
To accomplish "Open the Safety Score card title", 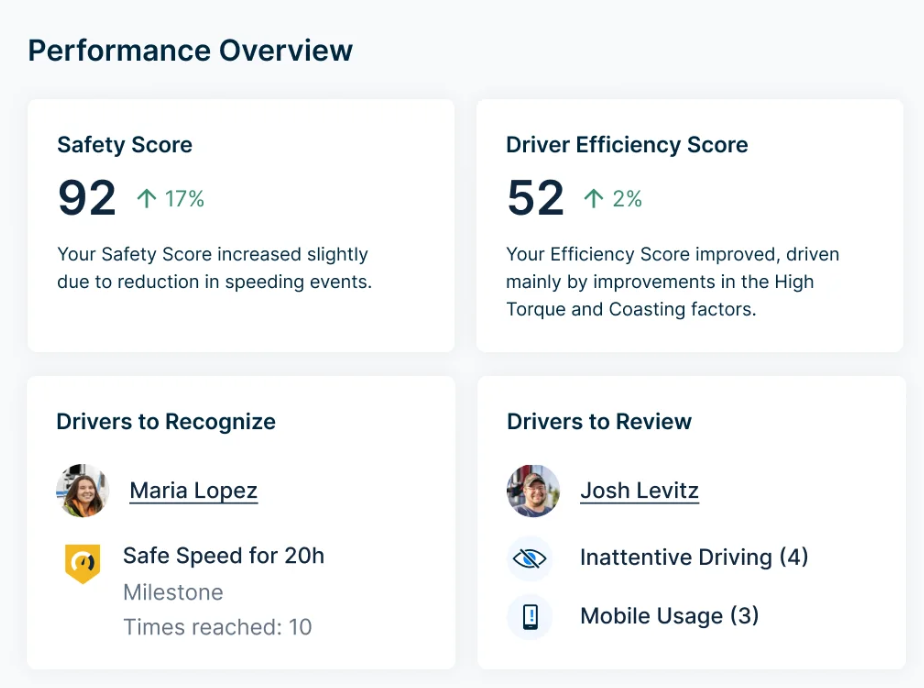I will click(125, 145).
